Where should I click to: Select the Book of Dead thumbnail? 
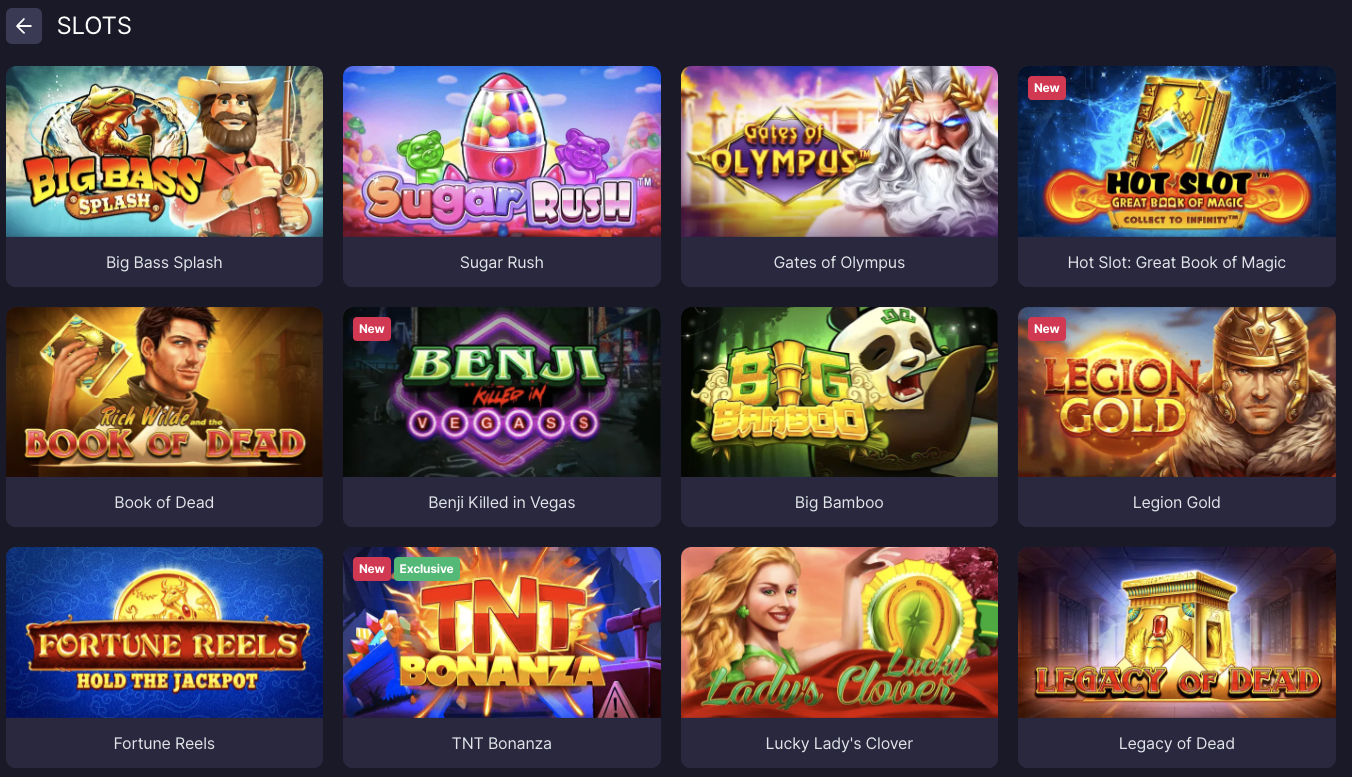[164, 392]
